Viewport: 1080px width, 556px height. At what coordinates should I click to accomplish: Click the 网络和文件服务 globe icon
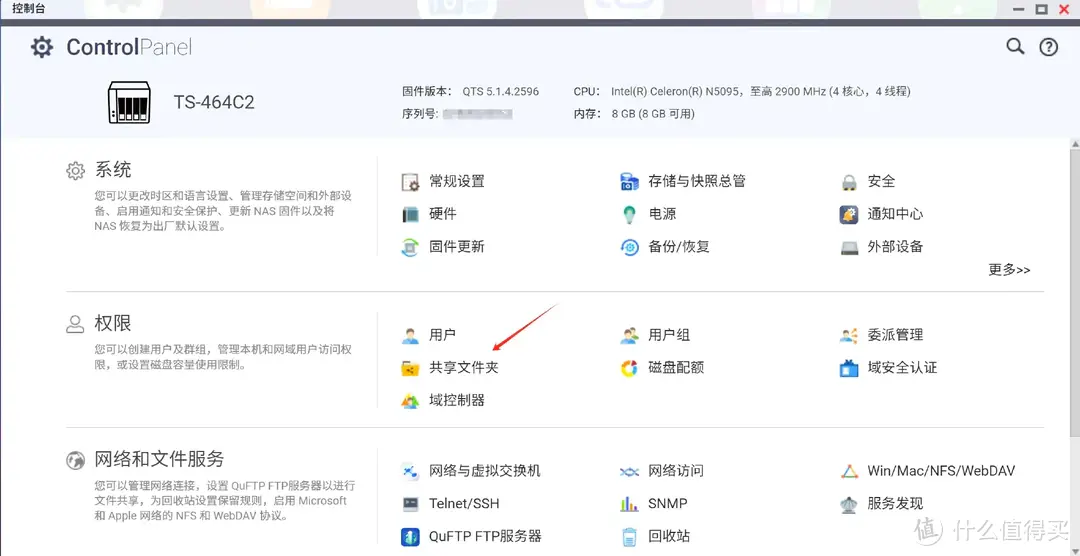pyautogui.click(x=75, y=460)
